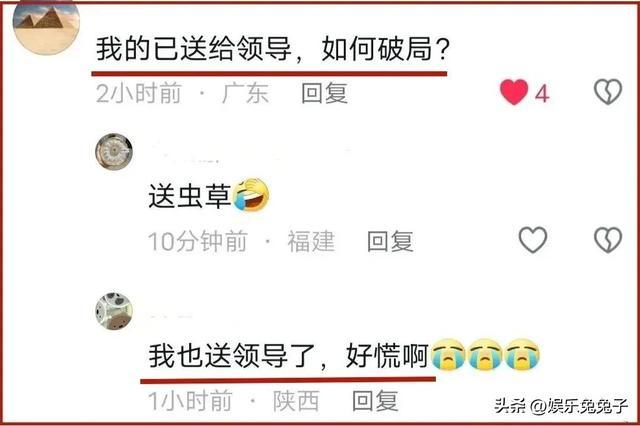Image resolution: width=640 pixels, height=426 pixels.
Task: Unlike the Guangdong comment with red heart
Action: (x=514, y=92)
